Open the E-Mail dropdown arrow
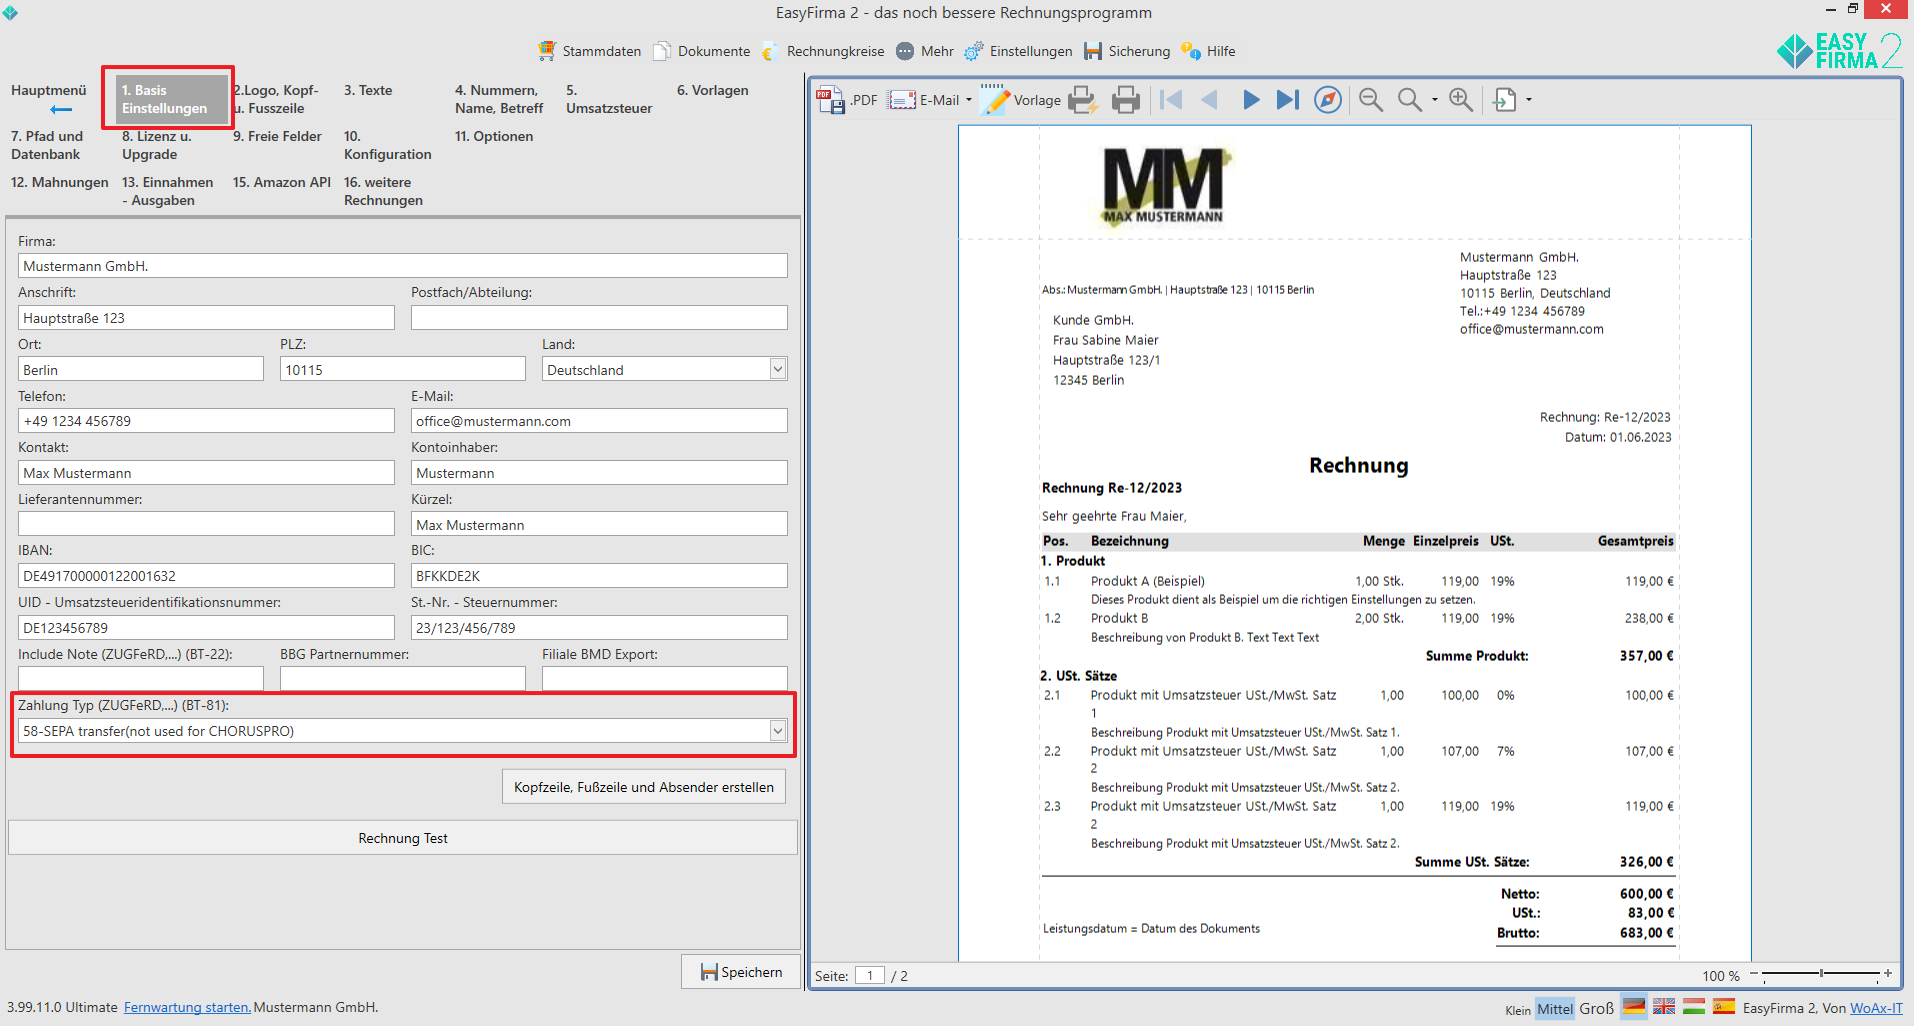The height and width of the screenshot is (1026, 1914). tap(969, 100)
